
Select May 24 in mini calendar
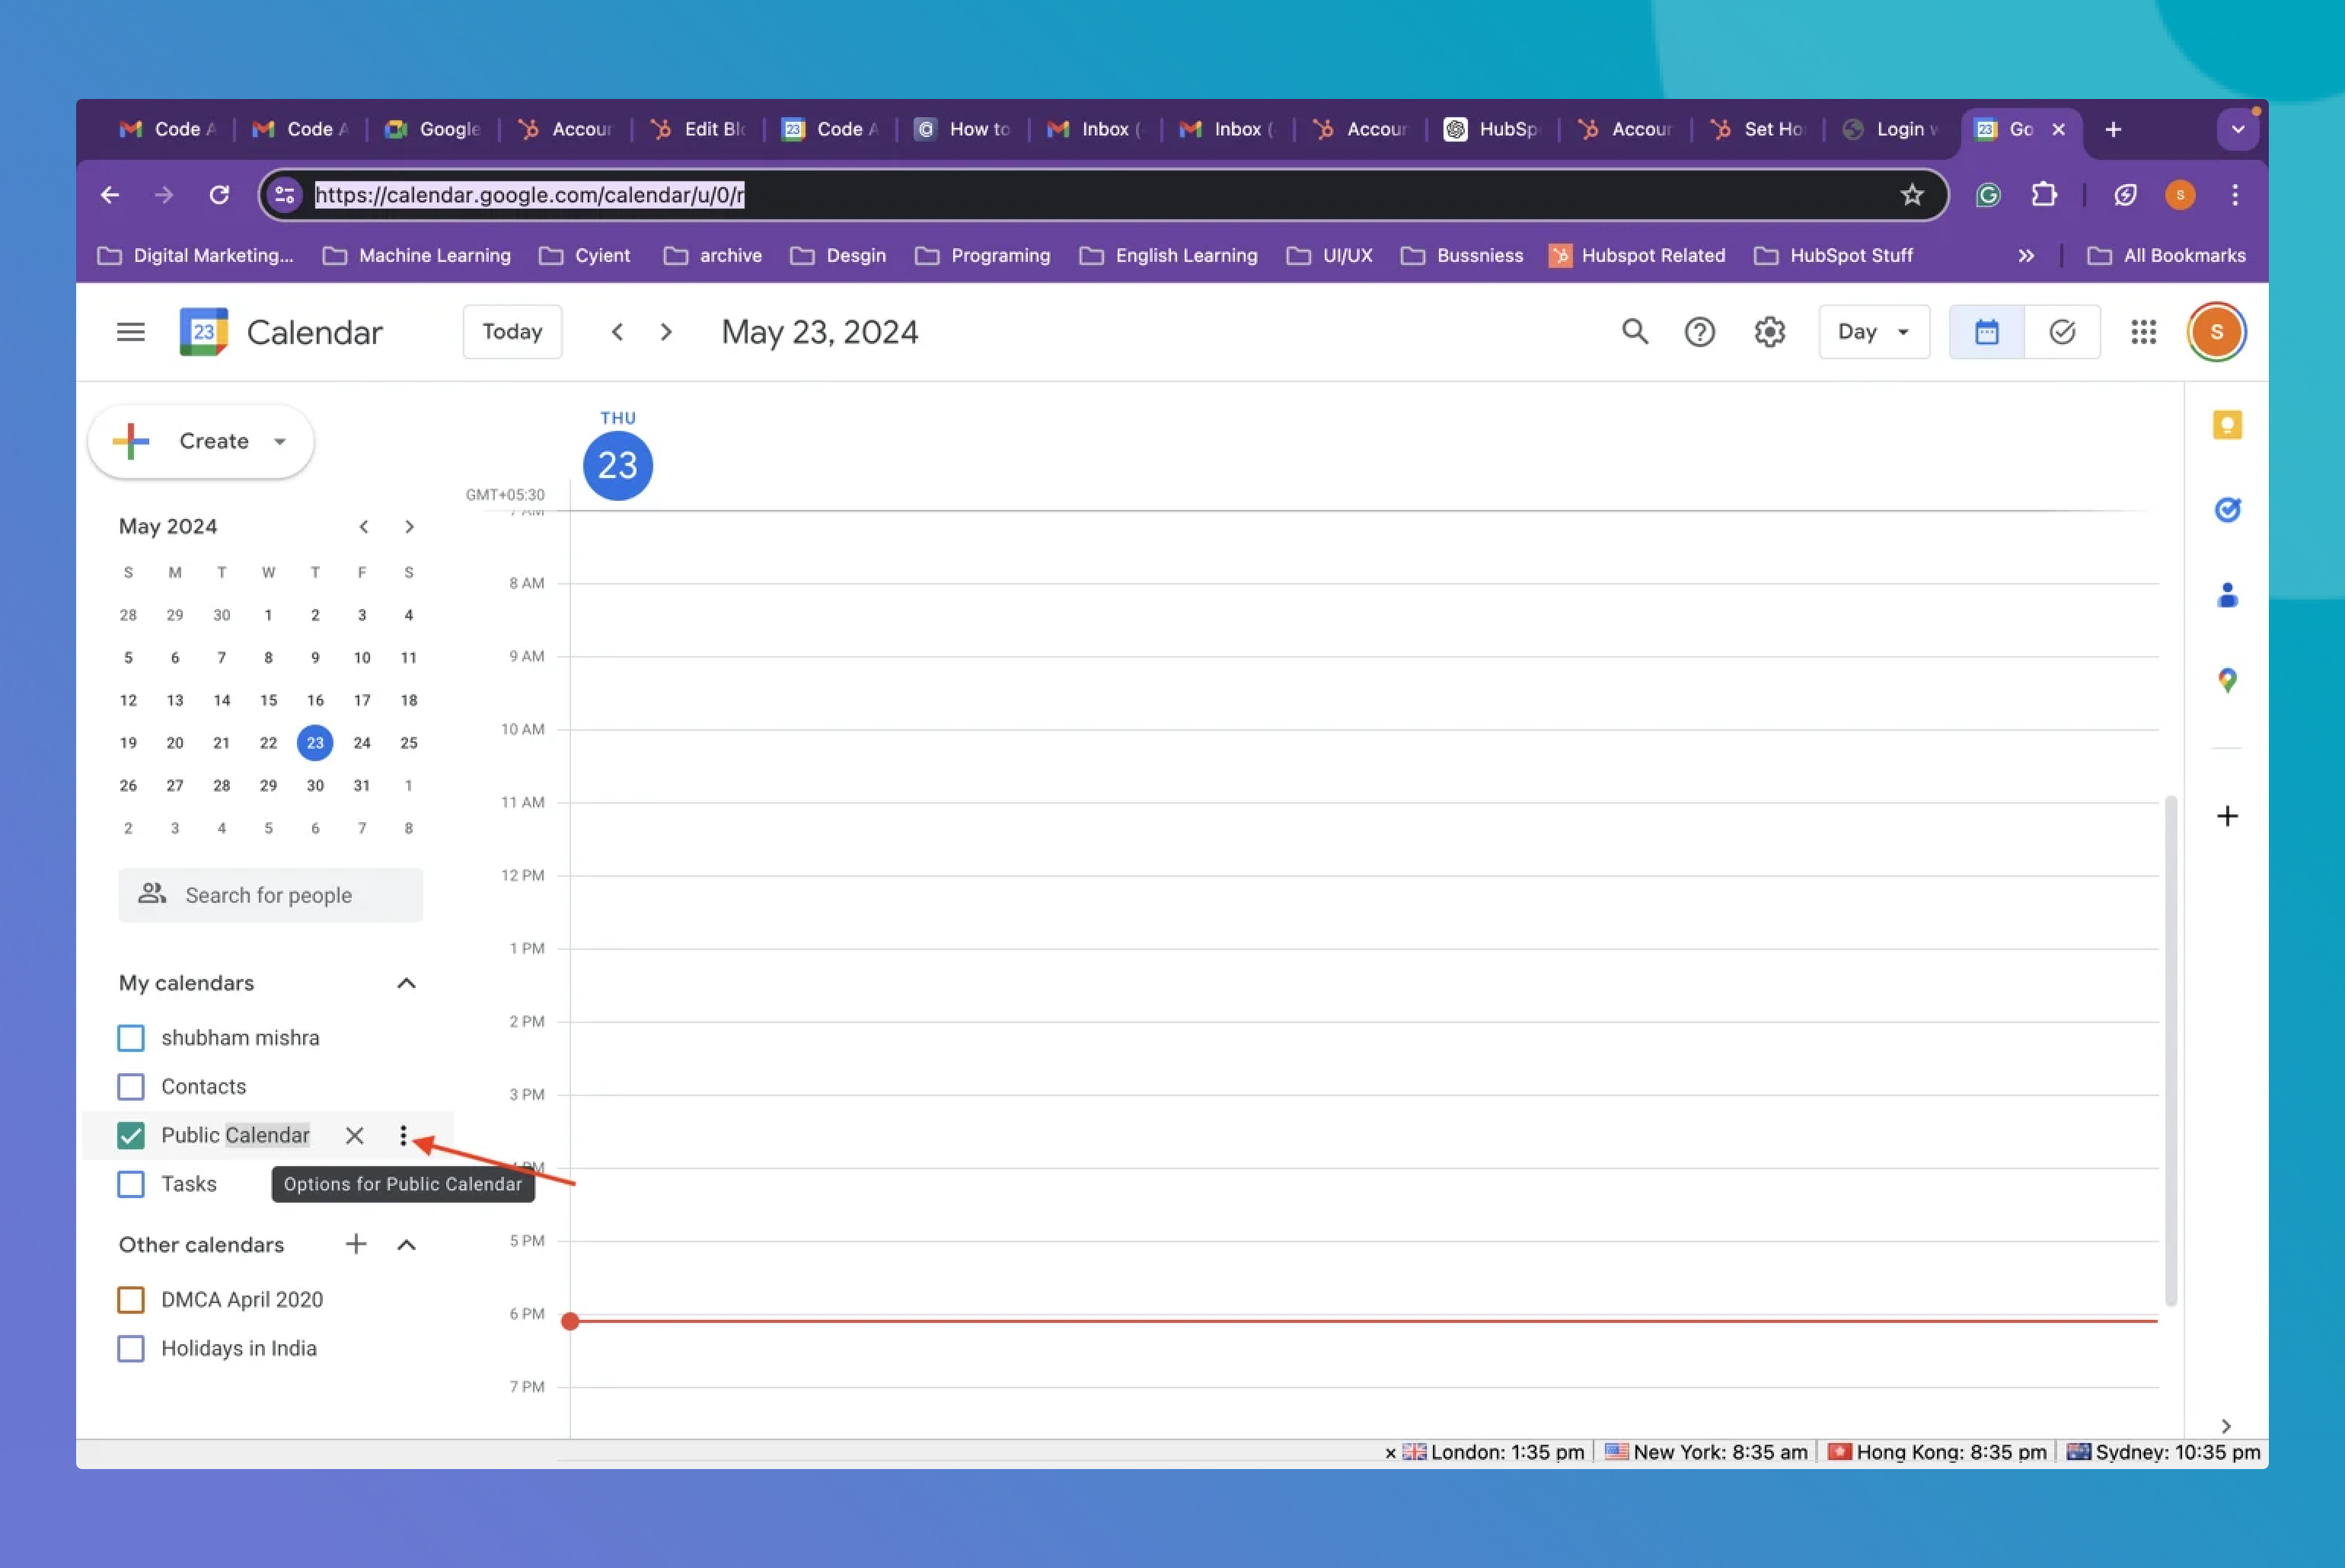tap(362, 743)
